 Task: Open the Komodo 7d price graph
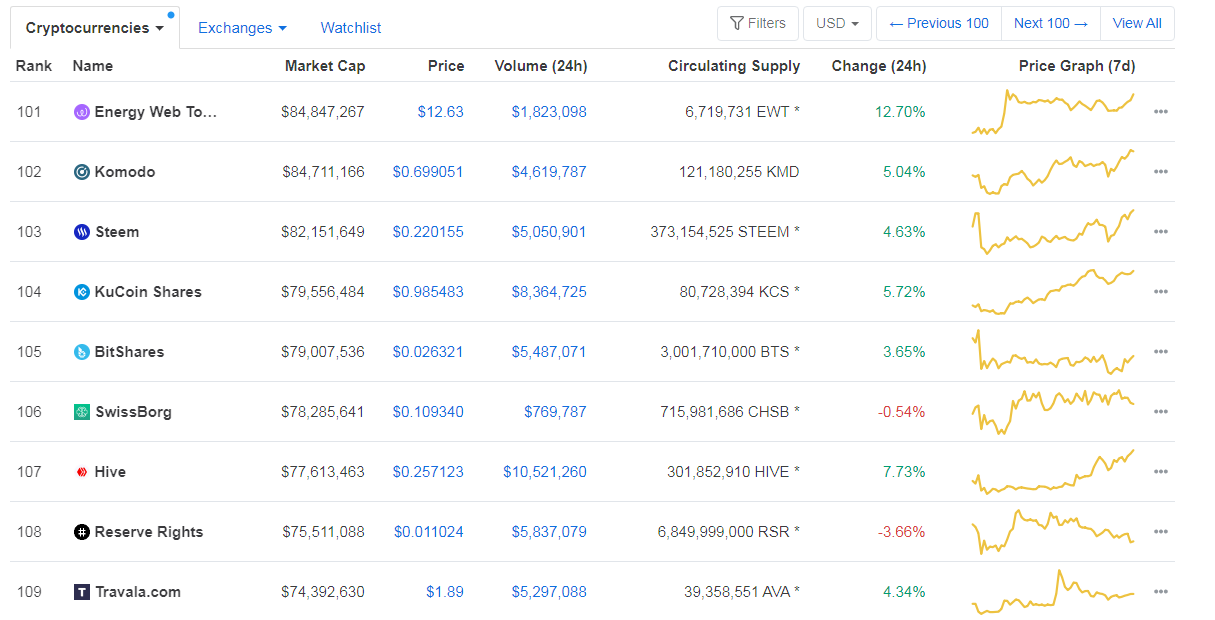[x=1053, y=172]
